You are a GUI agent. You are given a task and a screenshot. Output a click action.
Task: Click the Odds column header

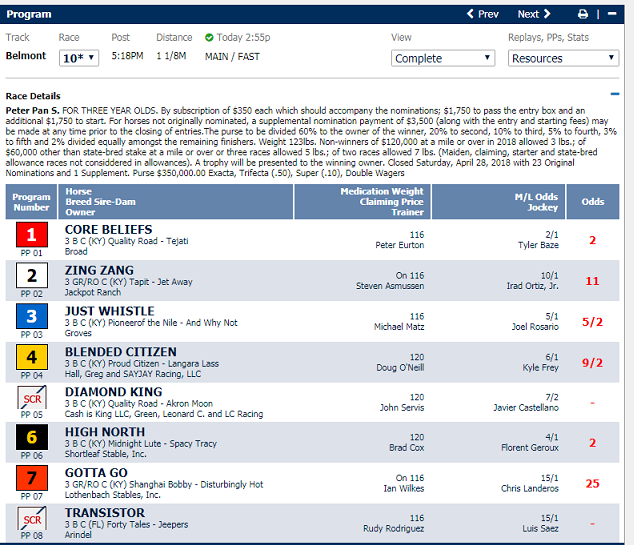(592, 201)
